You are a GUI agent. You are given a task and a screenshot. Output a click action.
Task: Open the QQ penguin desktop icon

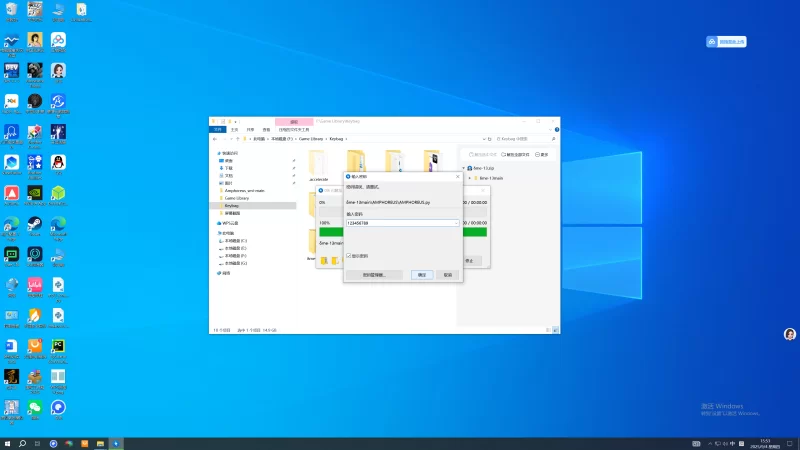coord(59,162)
